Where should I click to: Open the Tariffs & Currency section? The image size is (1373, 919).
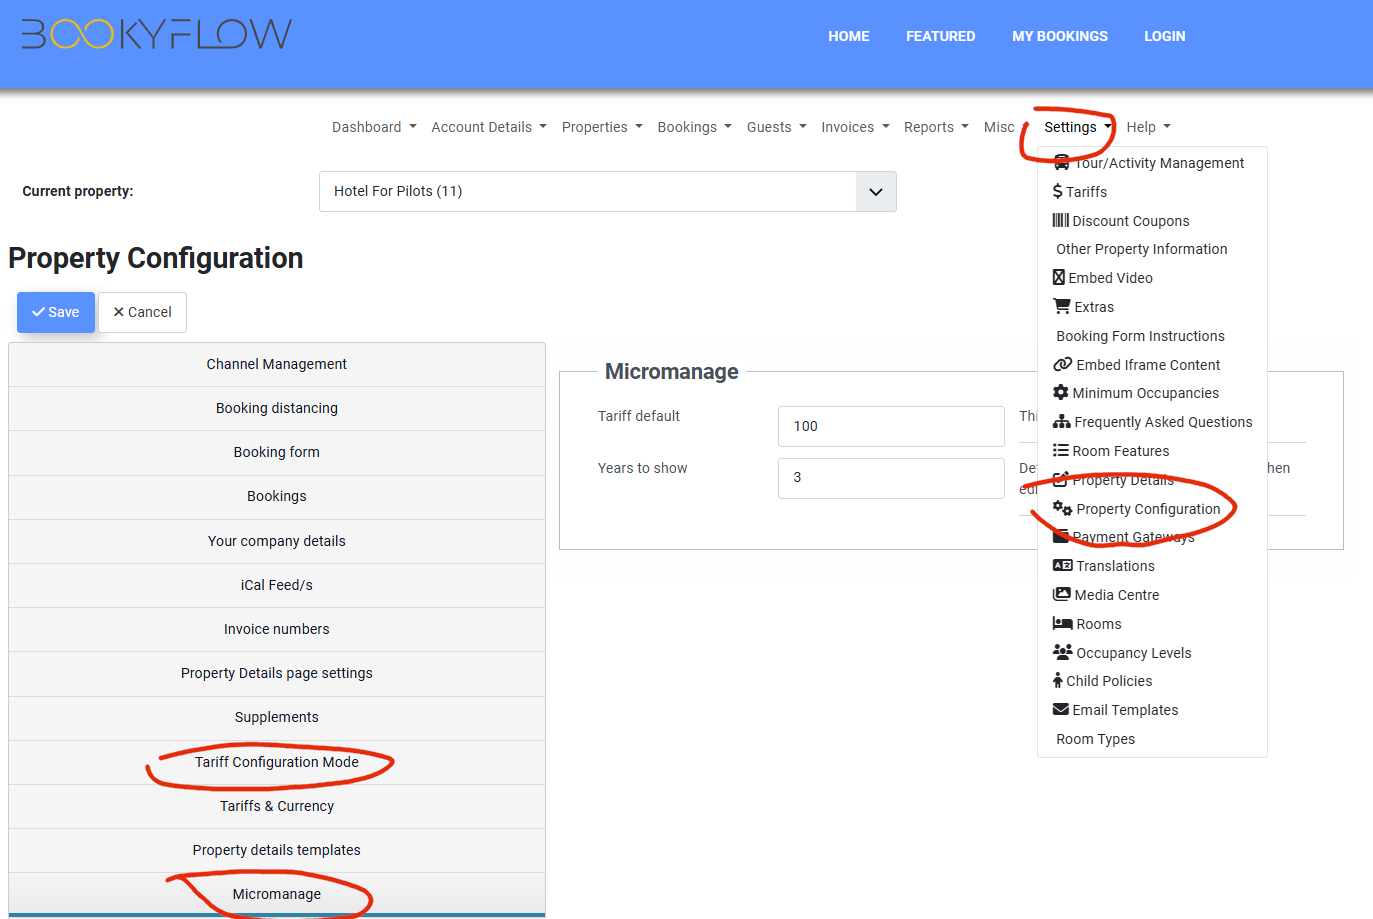(x=277, y=806)
